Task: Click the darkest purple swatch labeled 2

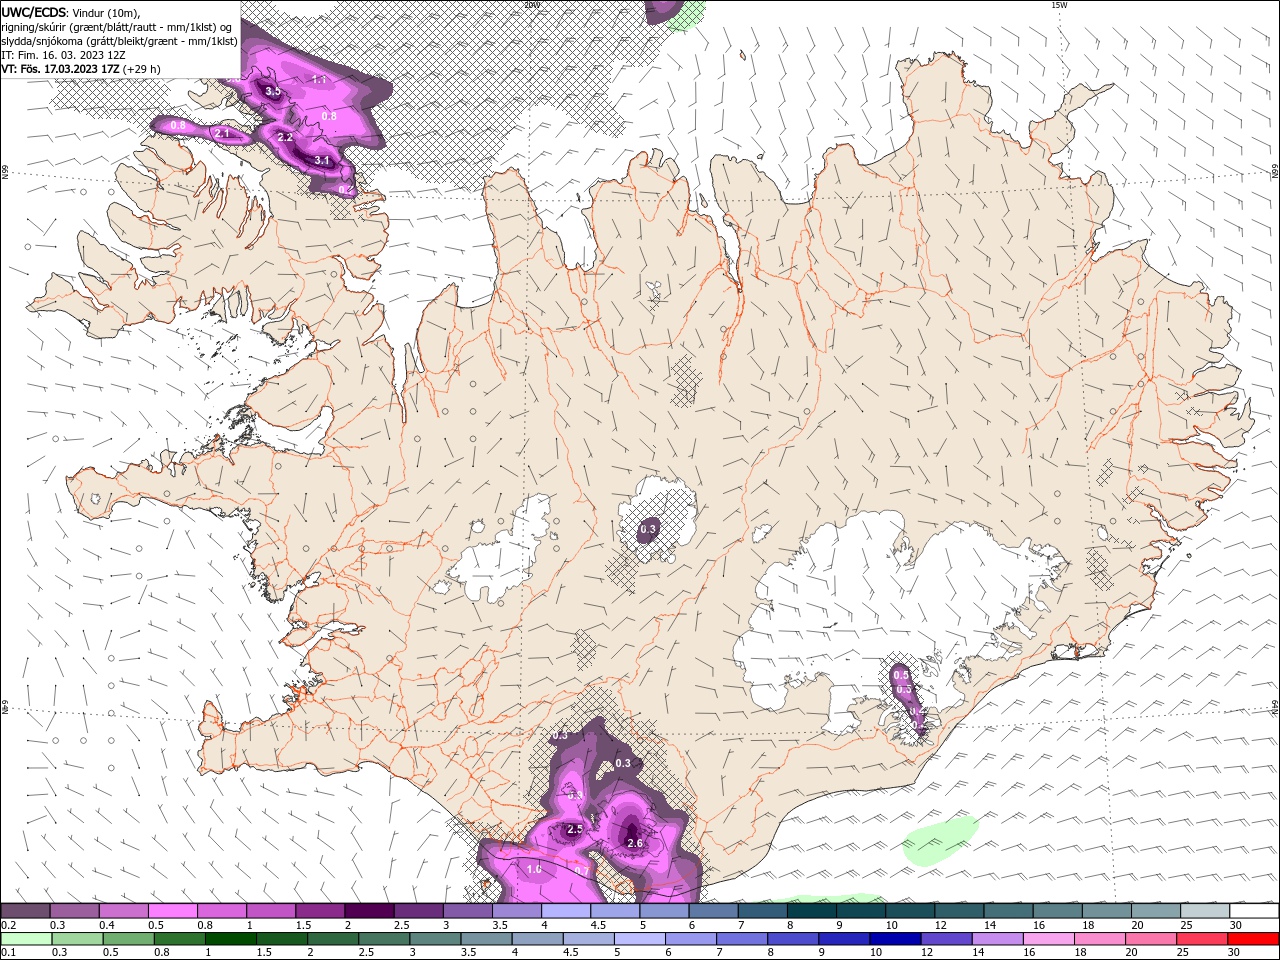Action: (x=368, y=911)
